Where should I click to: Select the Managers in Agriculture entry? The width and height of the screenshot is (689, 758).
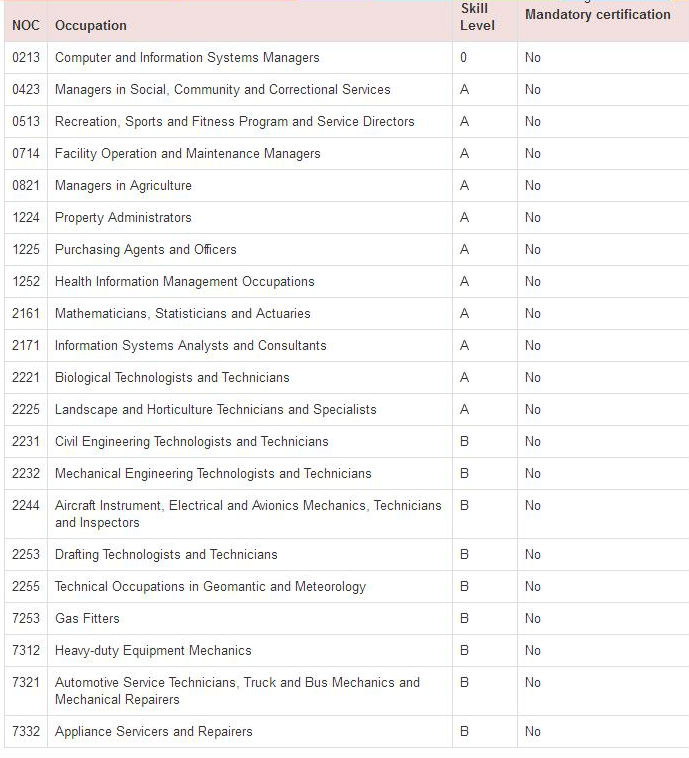(x=123, y=186)
